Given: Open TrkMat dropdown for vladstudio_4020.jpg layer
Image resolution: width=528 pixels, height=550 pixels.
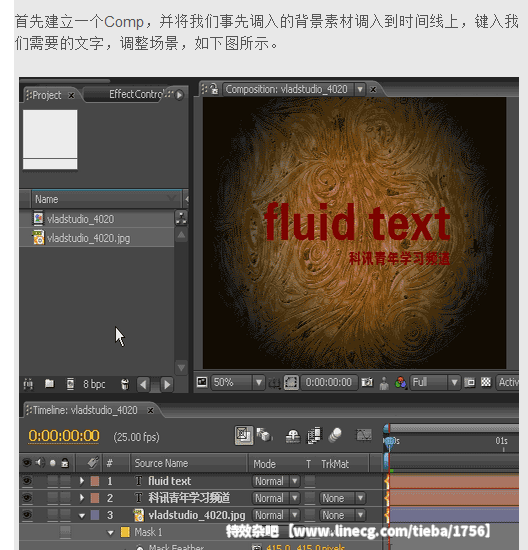Looking at the screenshot, I should click(342, 515).
